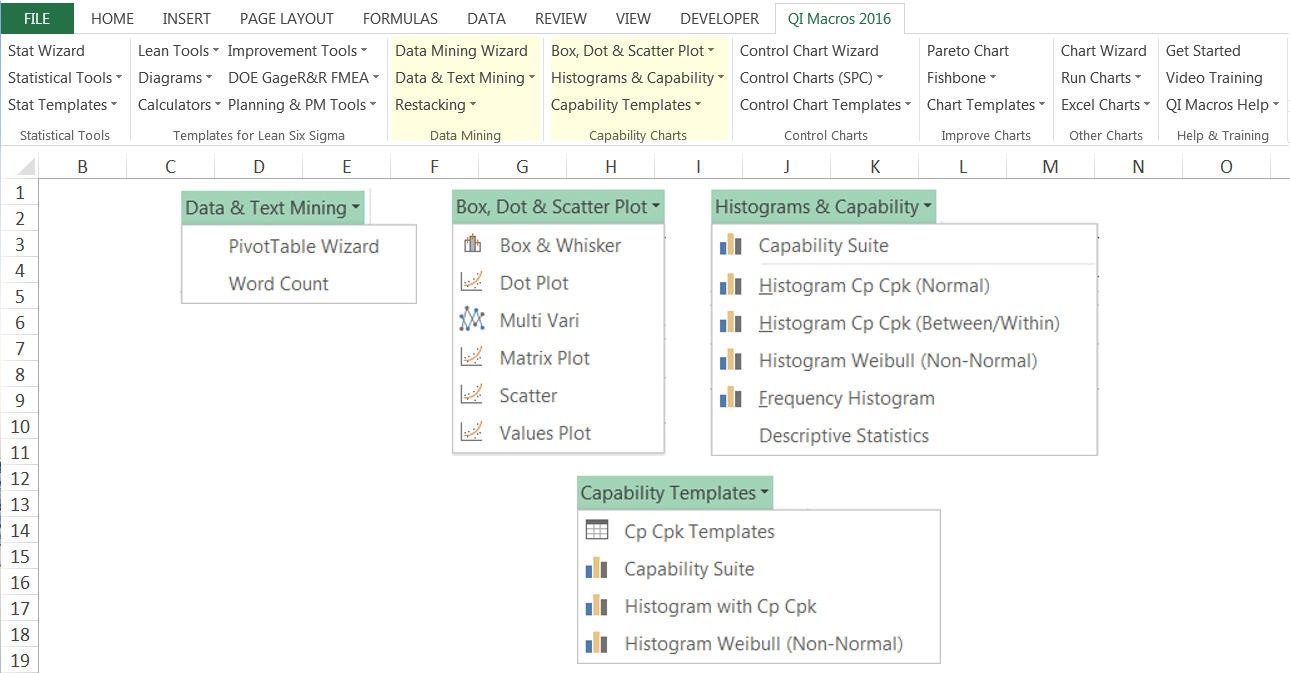The width and height of the screenshot is (1290, 673).
Task: Click icon beside Histogram Cp Cpk (Normal)
Action: (731, 286)
